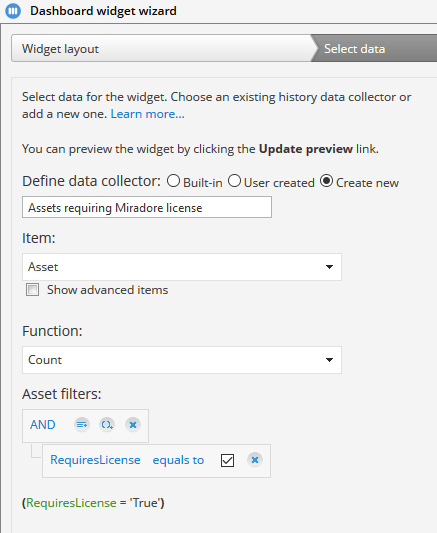Screen dimensions: 437x533
Task: Add a new filter condition to AND group
Action: click(x=82, y=425)
